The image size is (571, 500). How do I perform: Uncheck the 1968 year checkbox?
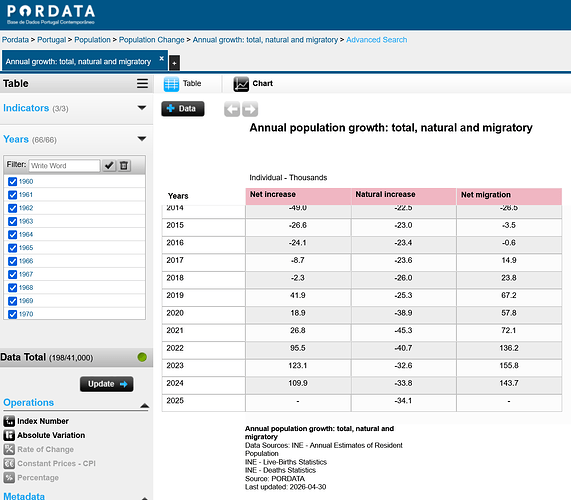point(12,288)
